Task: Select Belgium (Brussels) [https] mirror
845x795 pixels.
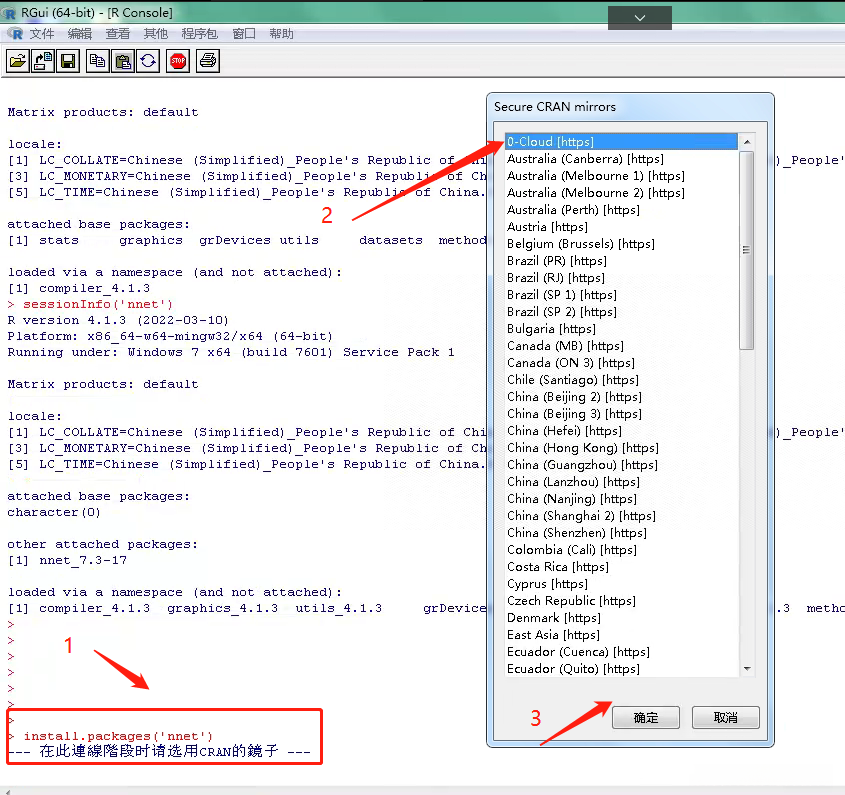Action: [621, 244]
